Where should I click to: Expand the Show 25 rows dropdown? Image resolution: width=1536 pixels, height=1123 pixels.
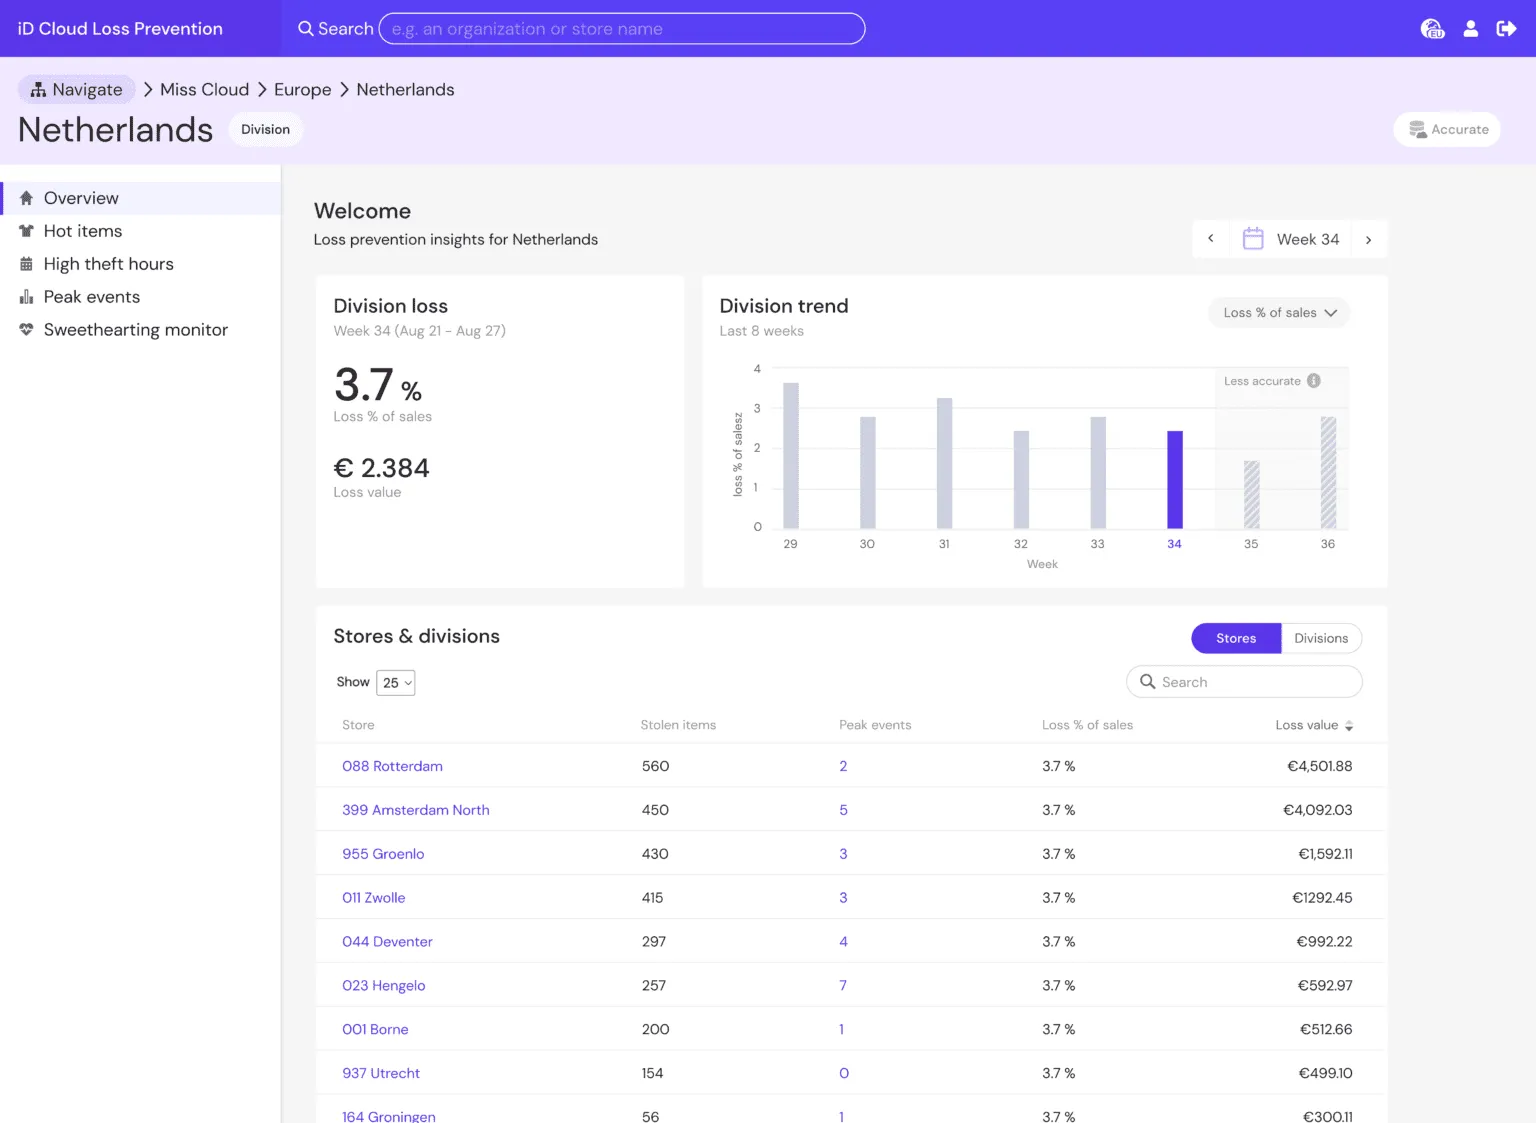pyautogui.click(x=396, y=683)
